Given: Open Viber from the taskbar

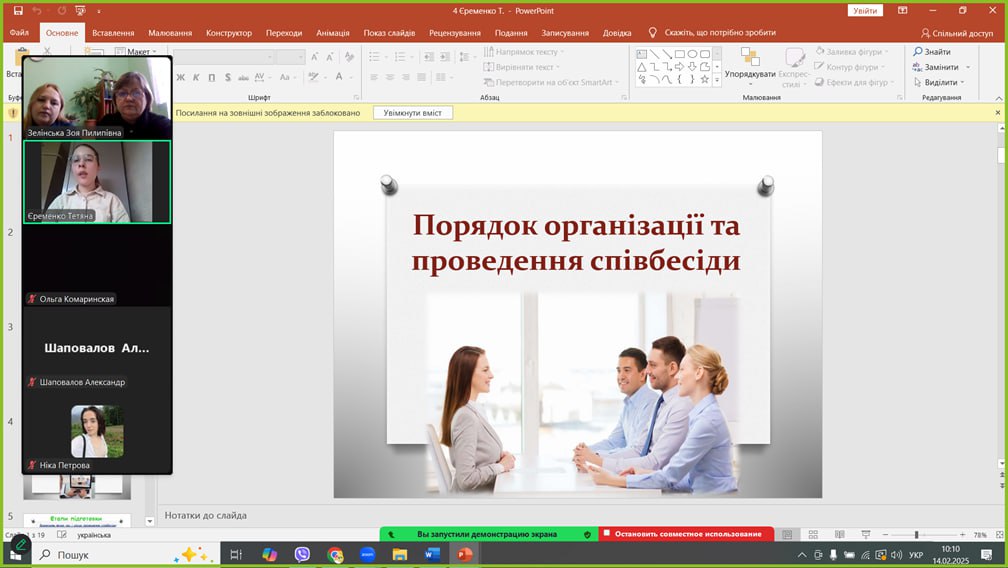Looking at the screenshot, I should point(302,554).
